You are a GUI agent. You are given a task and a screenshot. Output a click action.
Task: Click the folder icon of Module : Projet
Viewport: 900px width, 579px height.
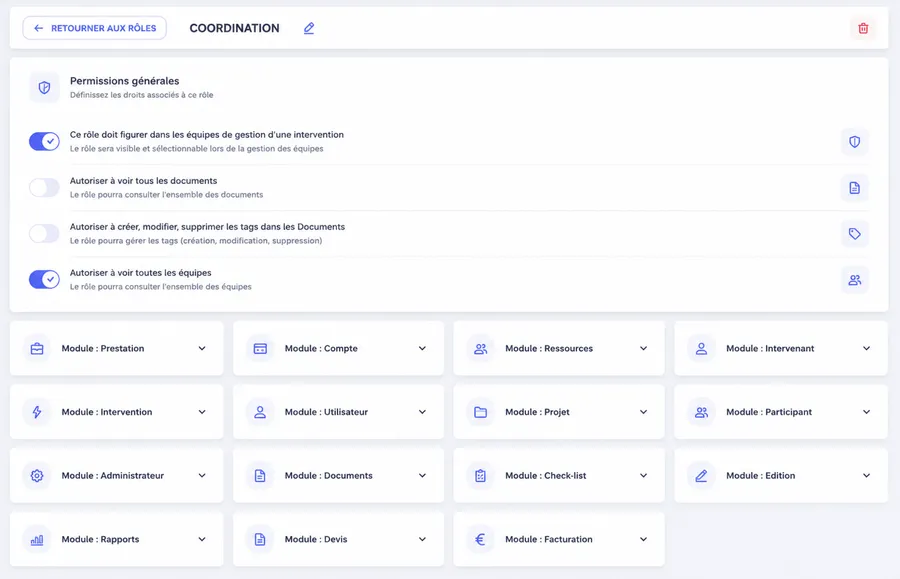(480, 412)
